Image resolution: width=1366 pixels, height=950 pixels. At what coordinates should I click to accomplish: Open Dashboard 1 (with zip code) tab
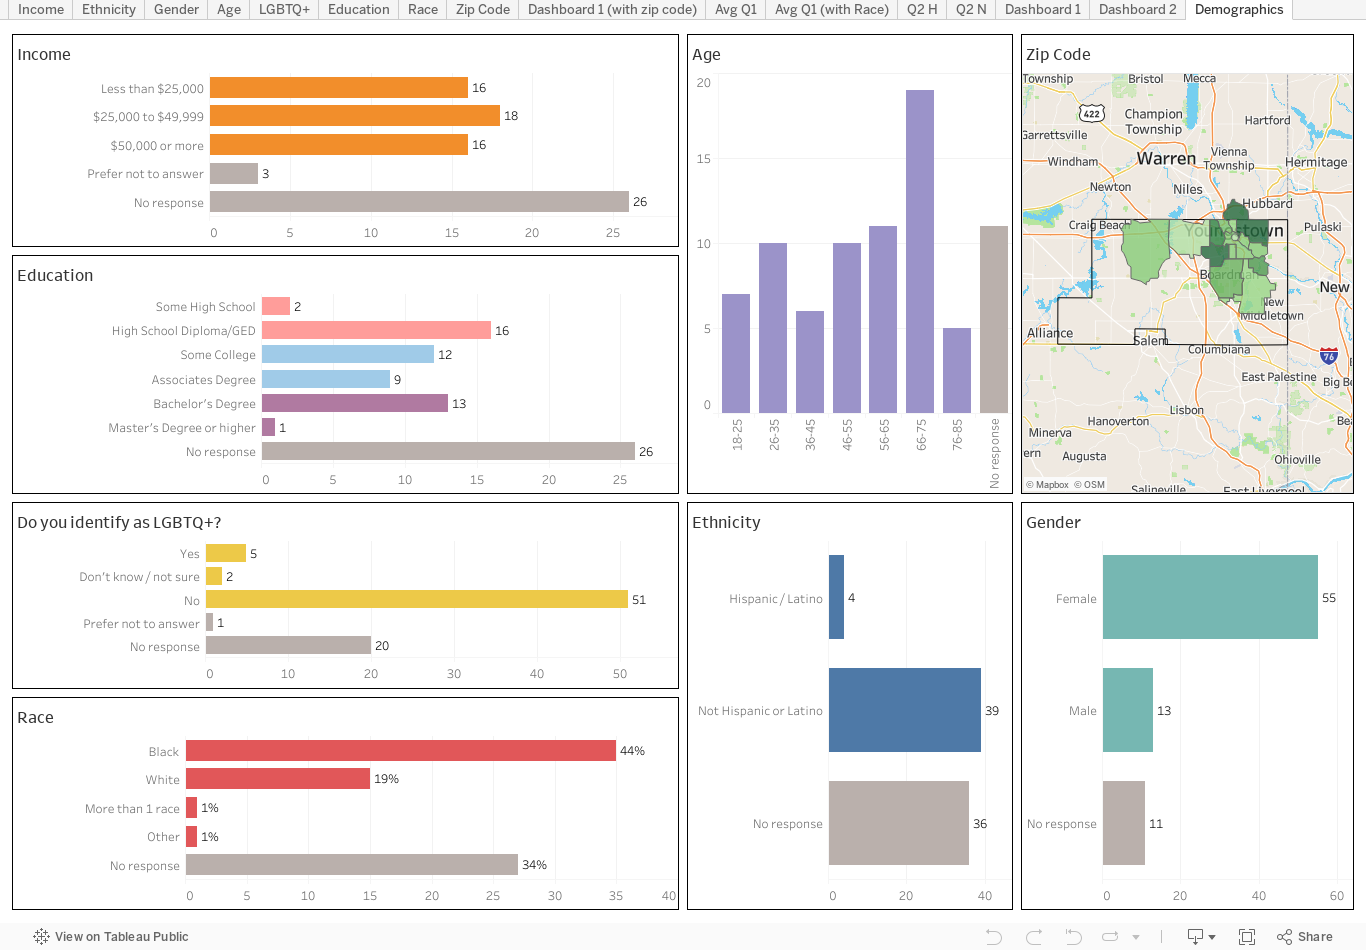pos(613,9)
